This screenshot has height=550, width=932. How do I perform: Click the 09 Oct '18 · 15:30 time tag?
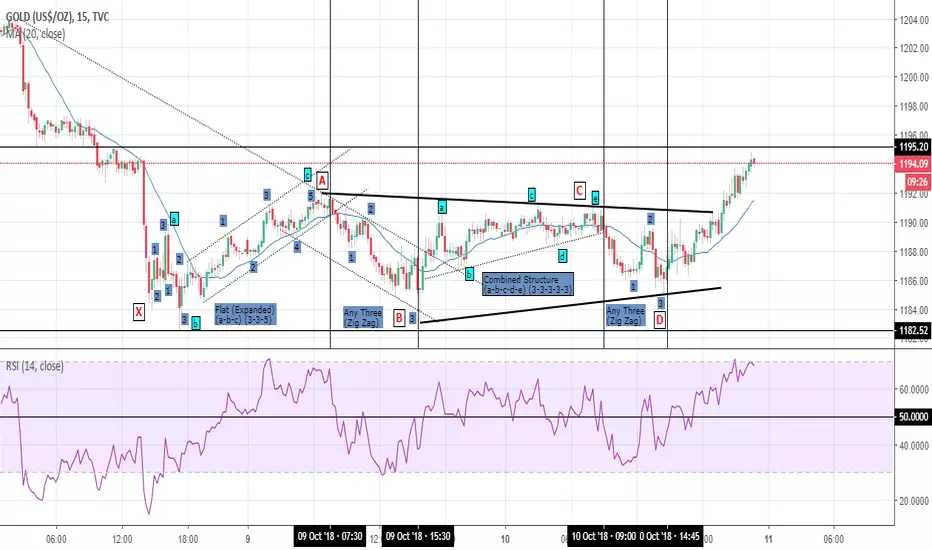pyautogui.click(x=418, y=536)
